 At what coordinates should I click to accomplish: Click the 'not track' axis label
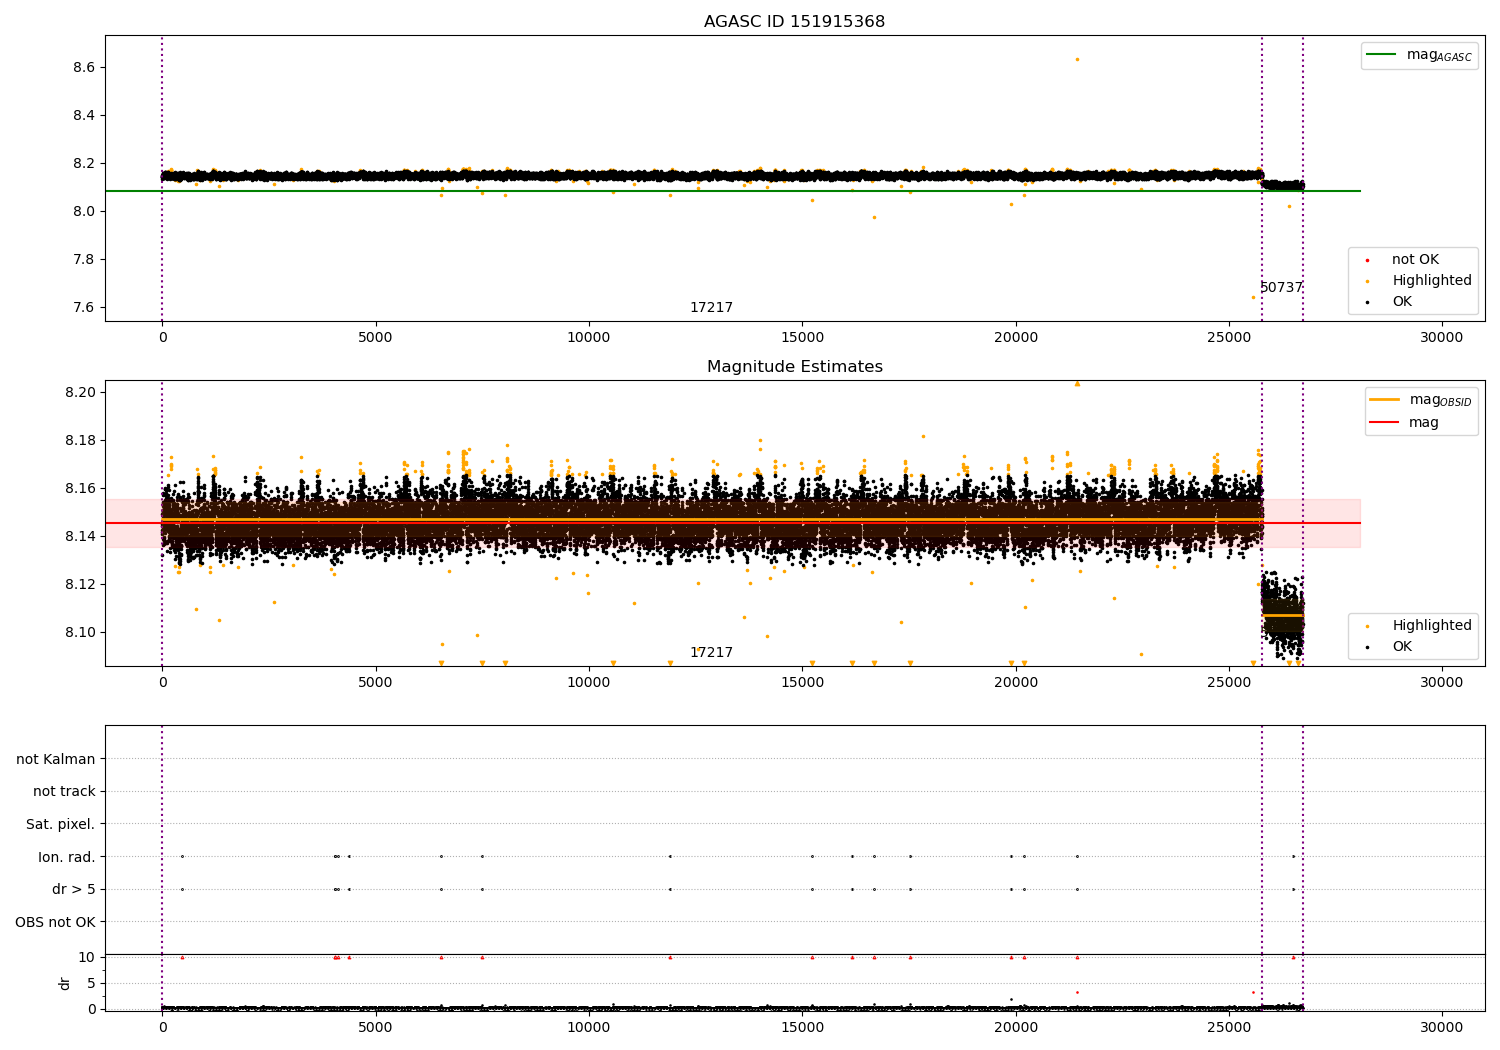64,792
